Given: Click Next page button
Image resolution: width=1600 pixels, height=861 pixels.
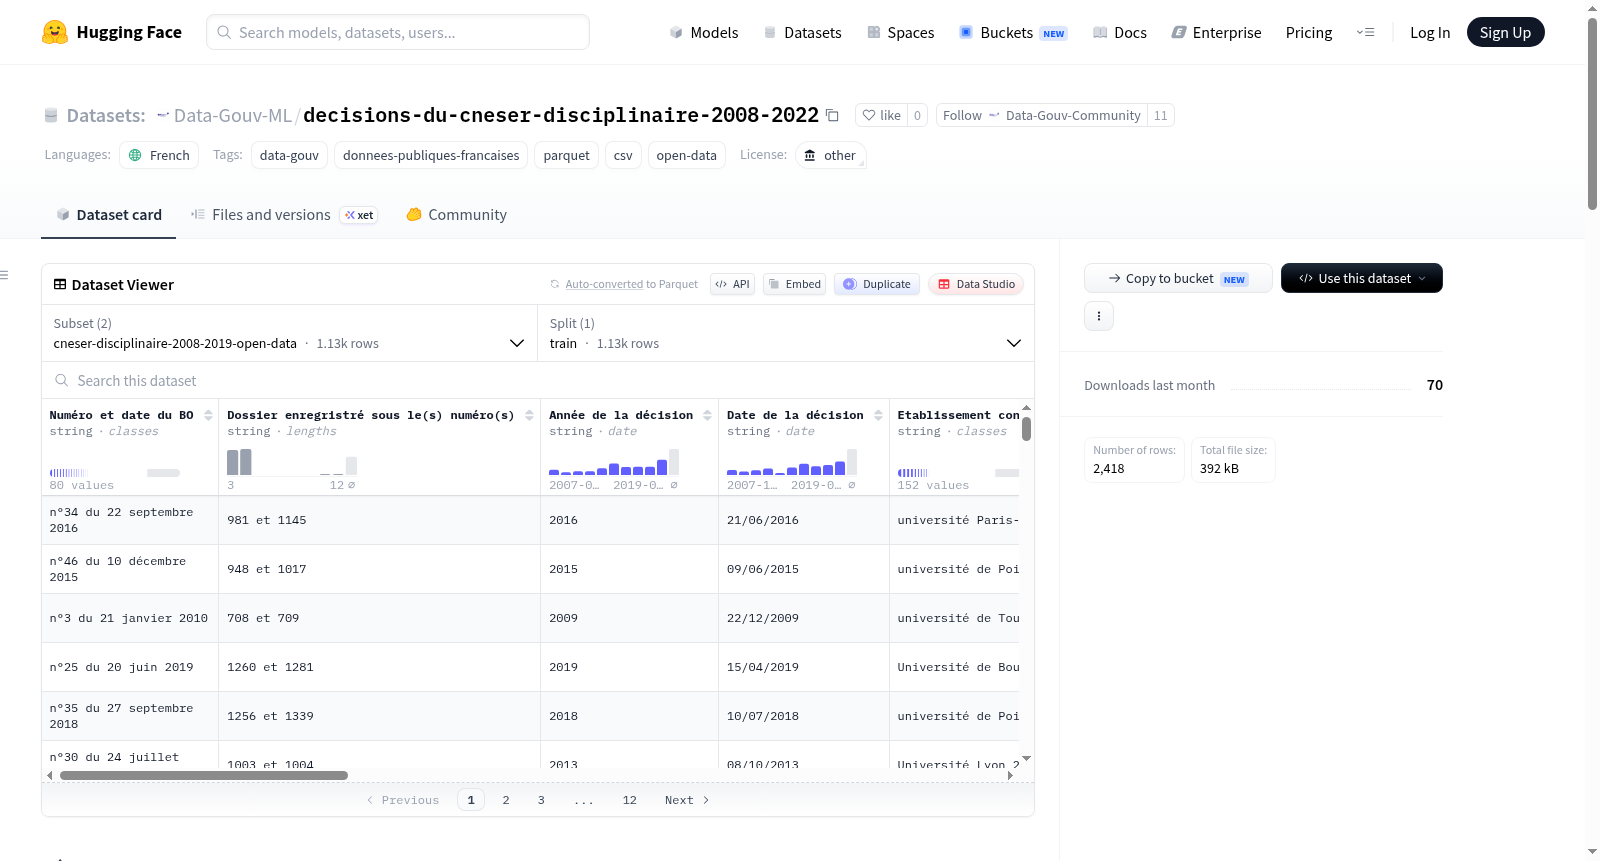Looking at the screenshot, I should pos(687,800).
